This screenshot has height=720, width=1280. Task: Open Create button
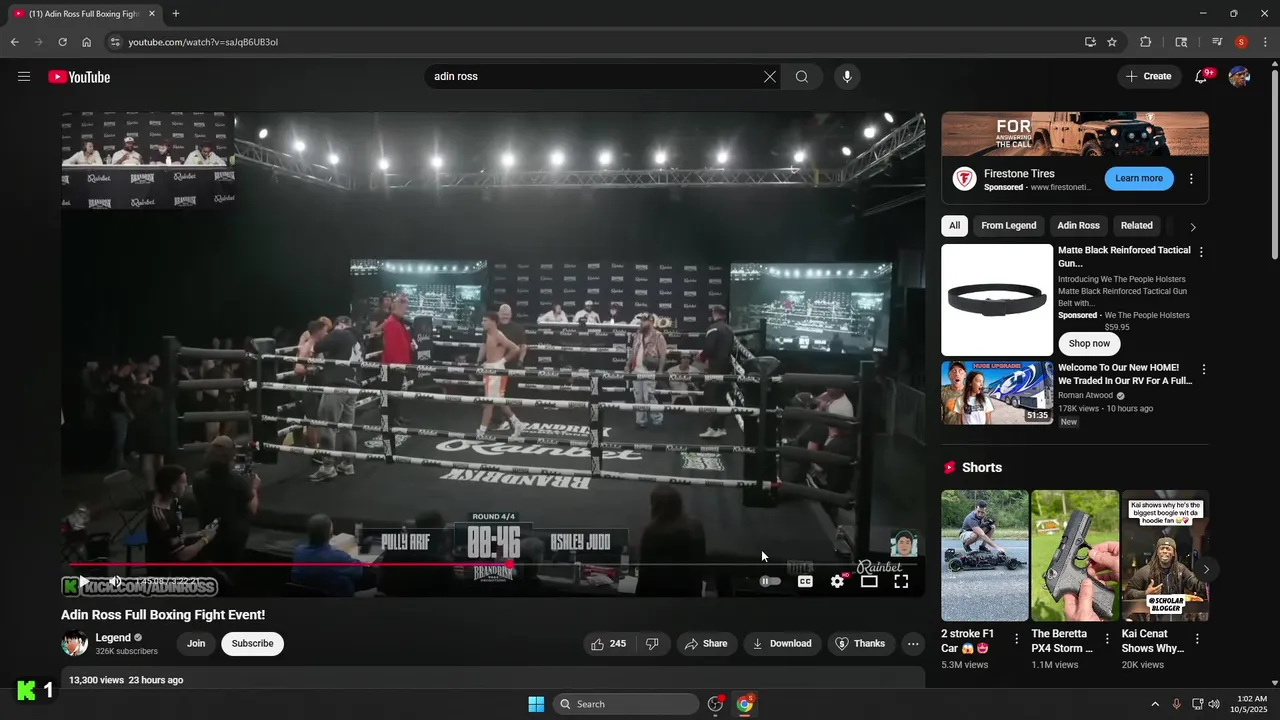1148,77
